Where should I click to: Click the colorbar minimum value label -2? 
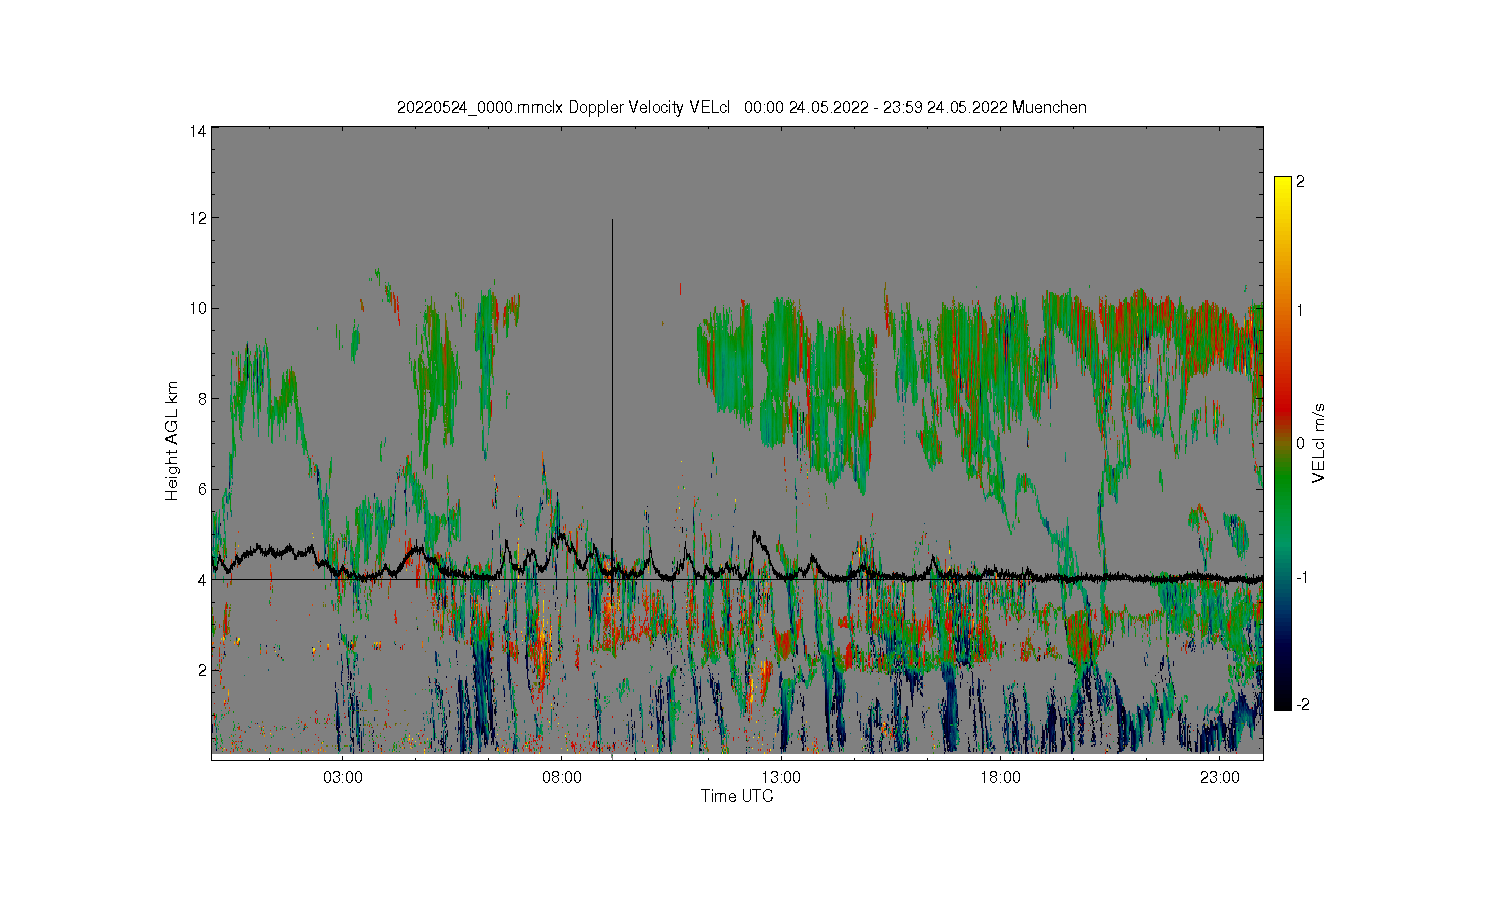point(1302,705)
